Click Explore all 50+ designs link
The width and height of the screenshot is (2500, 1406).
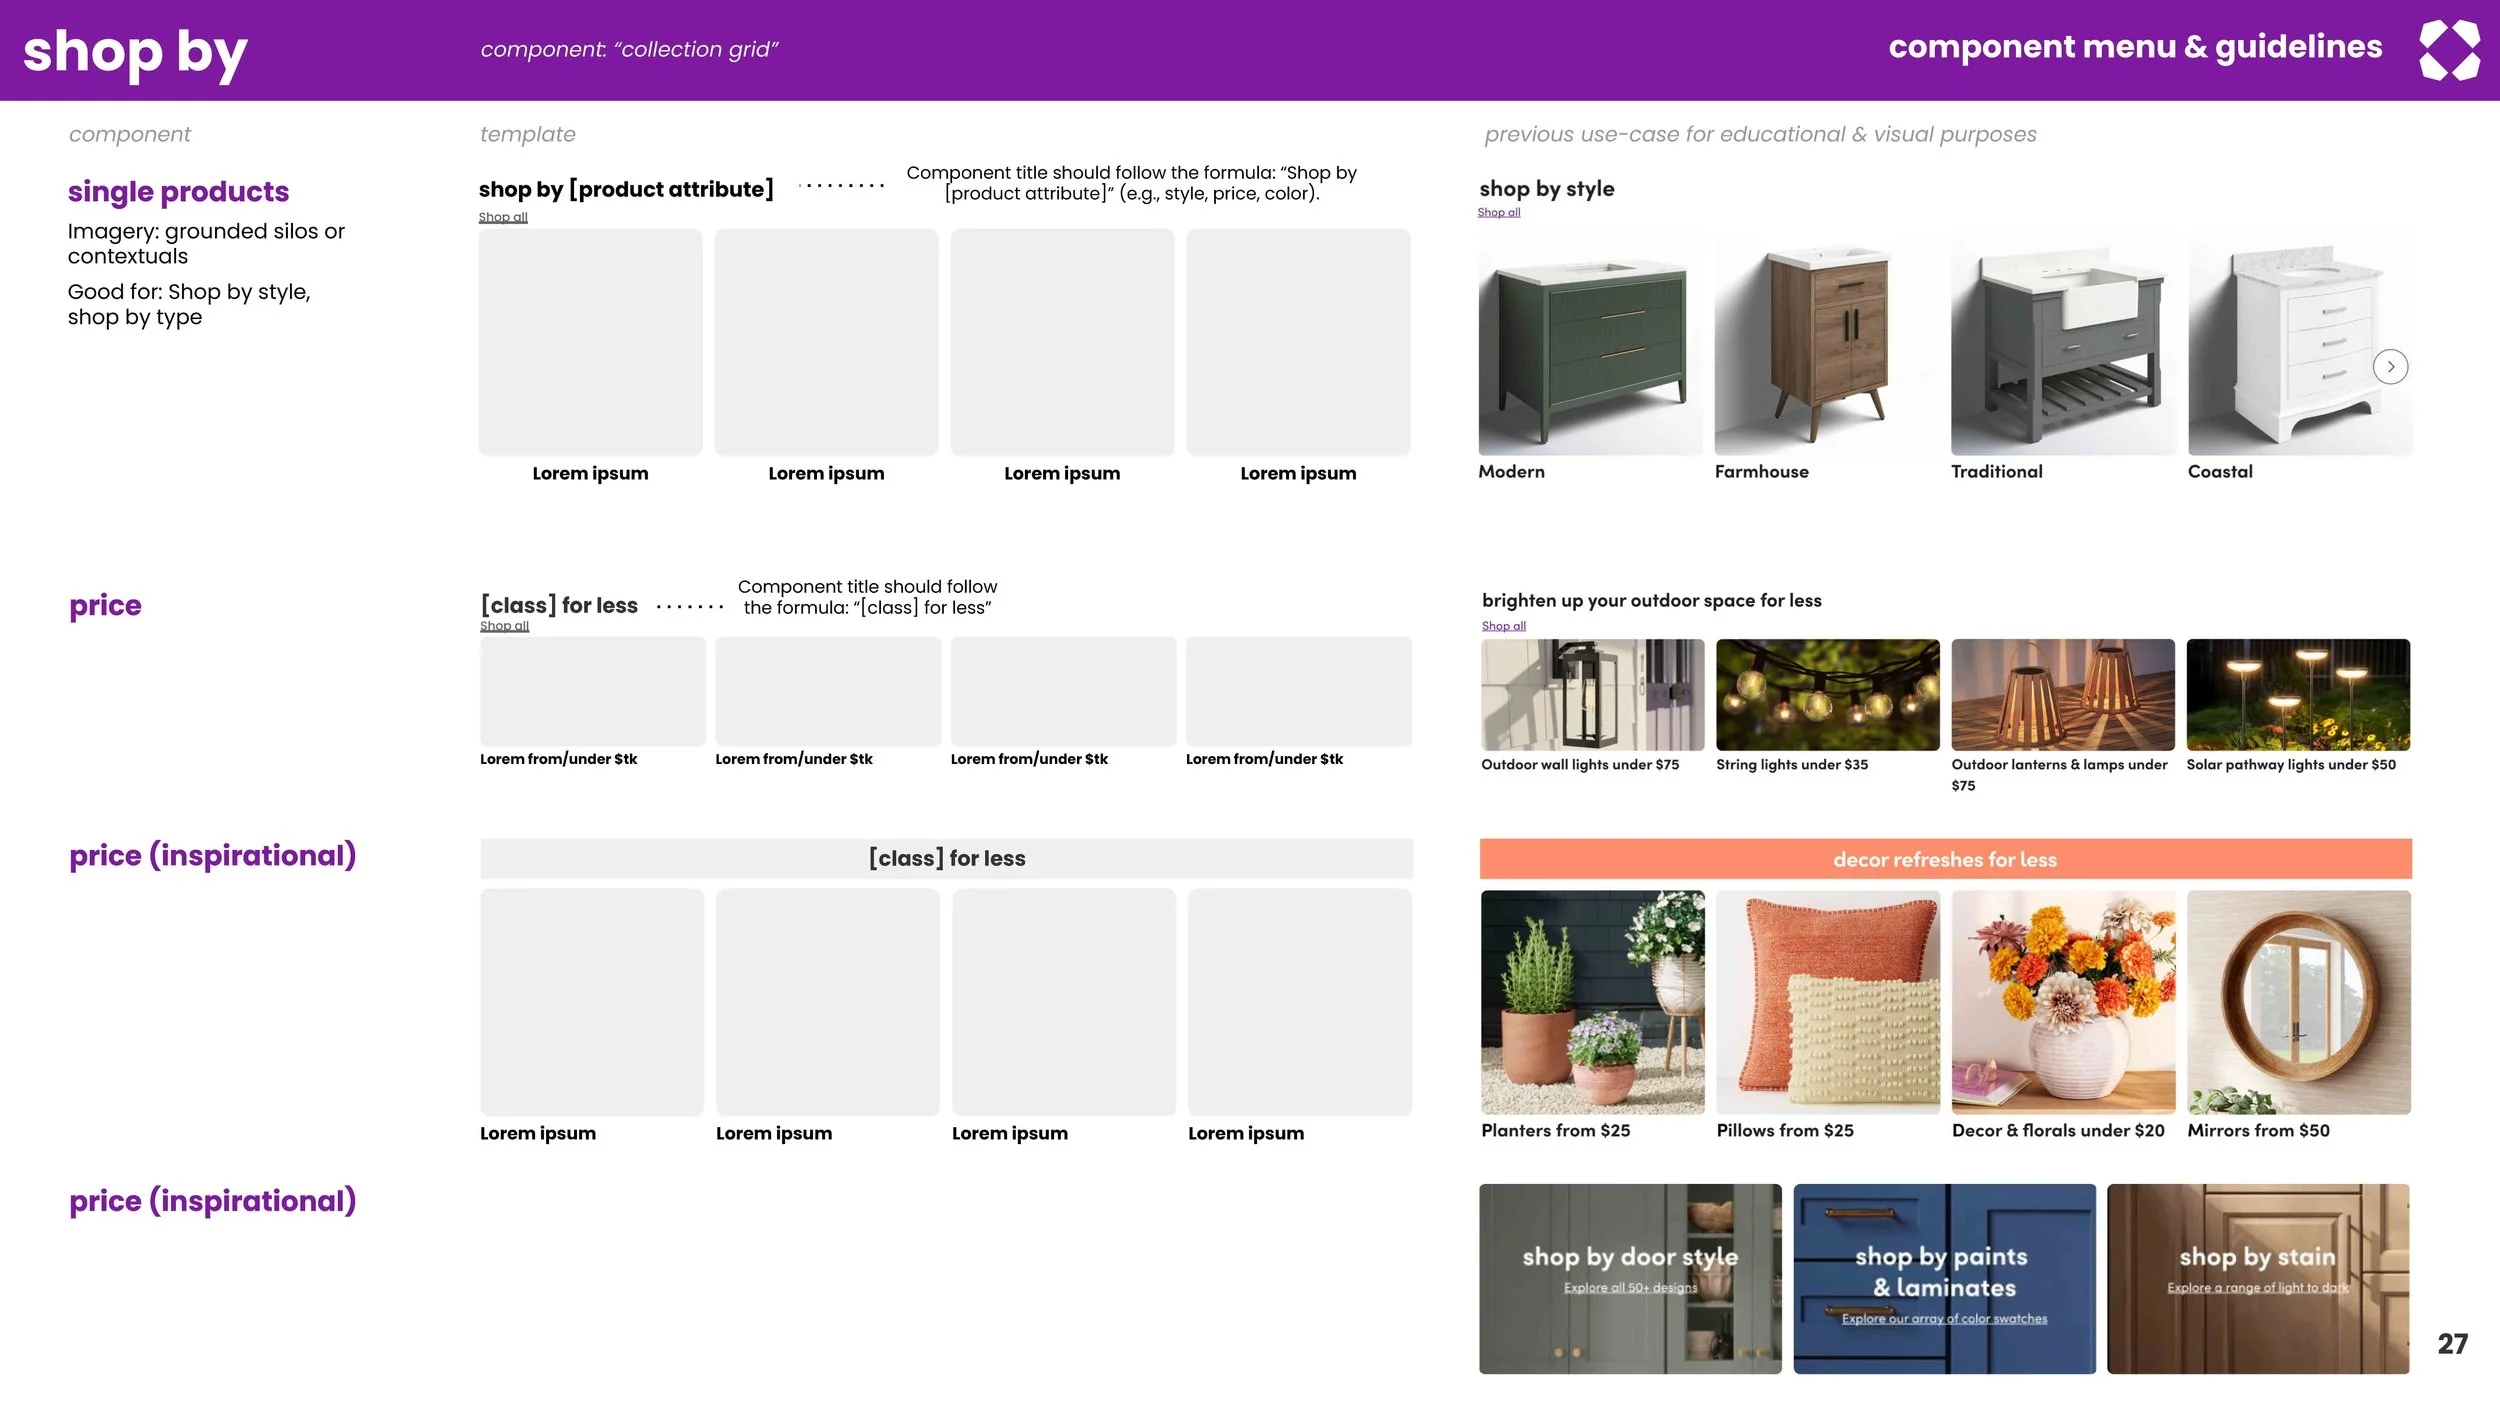pos(1630,1288)
